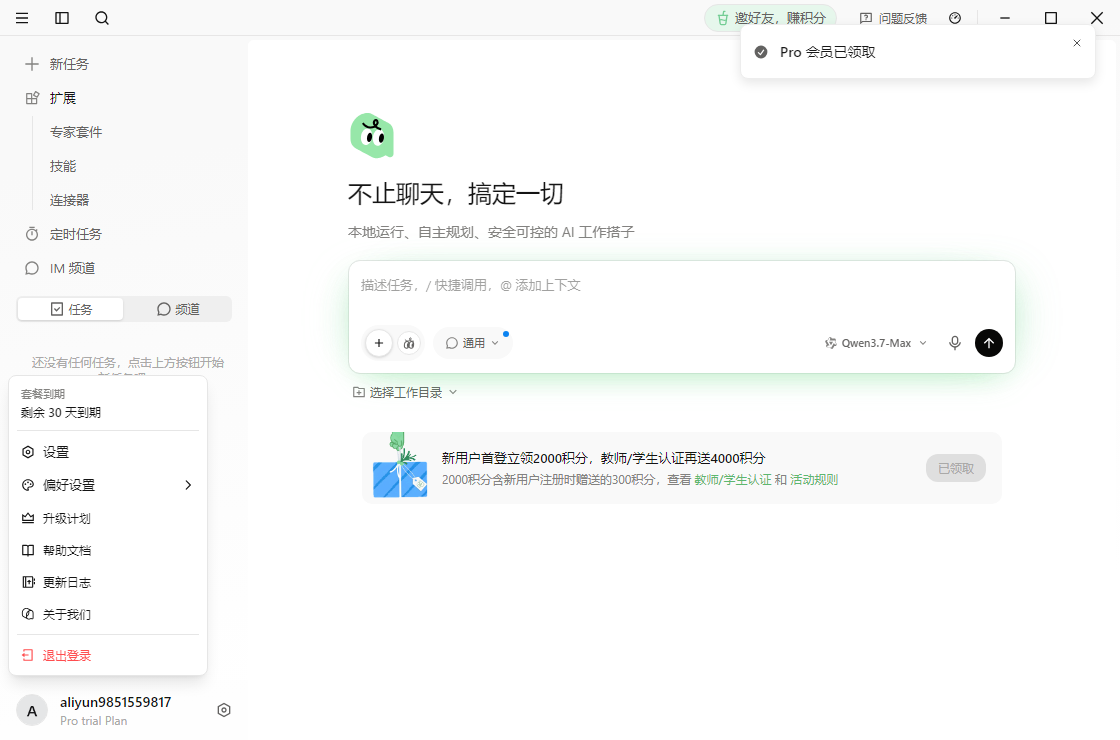Open the Qwen3.7-Max model dropdown

click(x=876, y=343)
